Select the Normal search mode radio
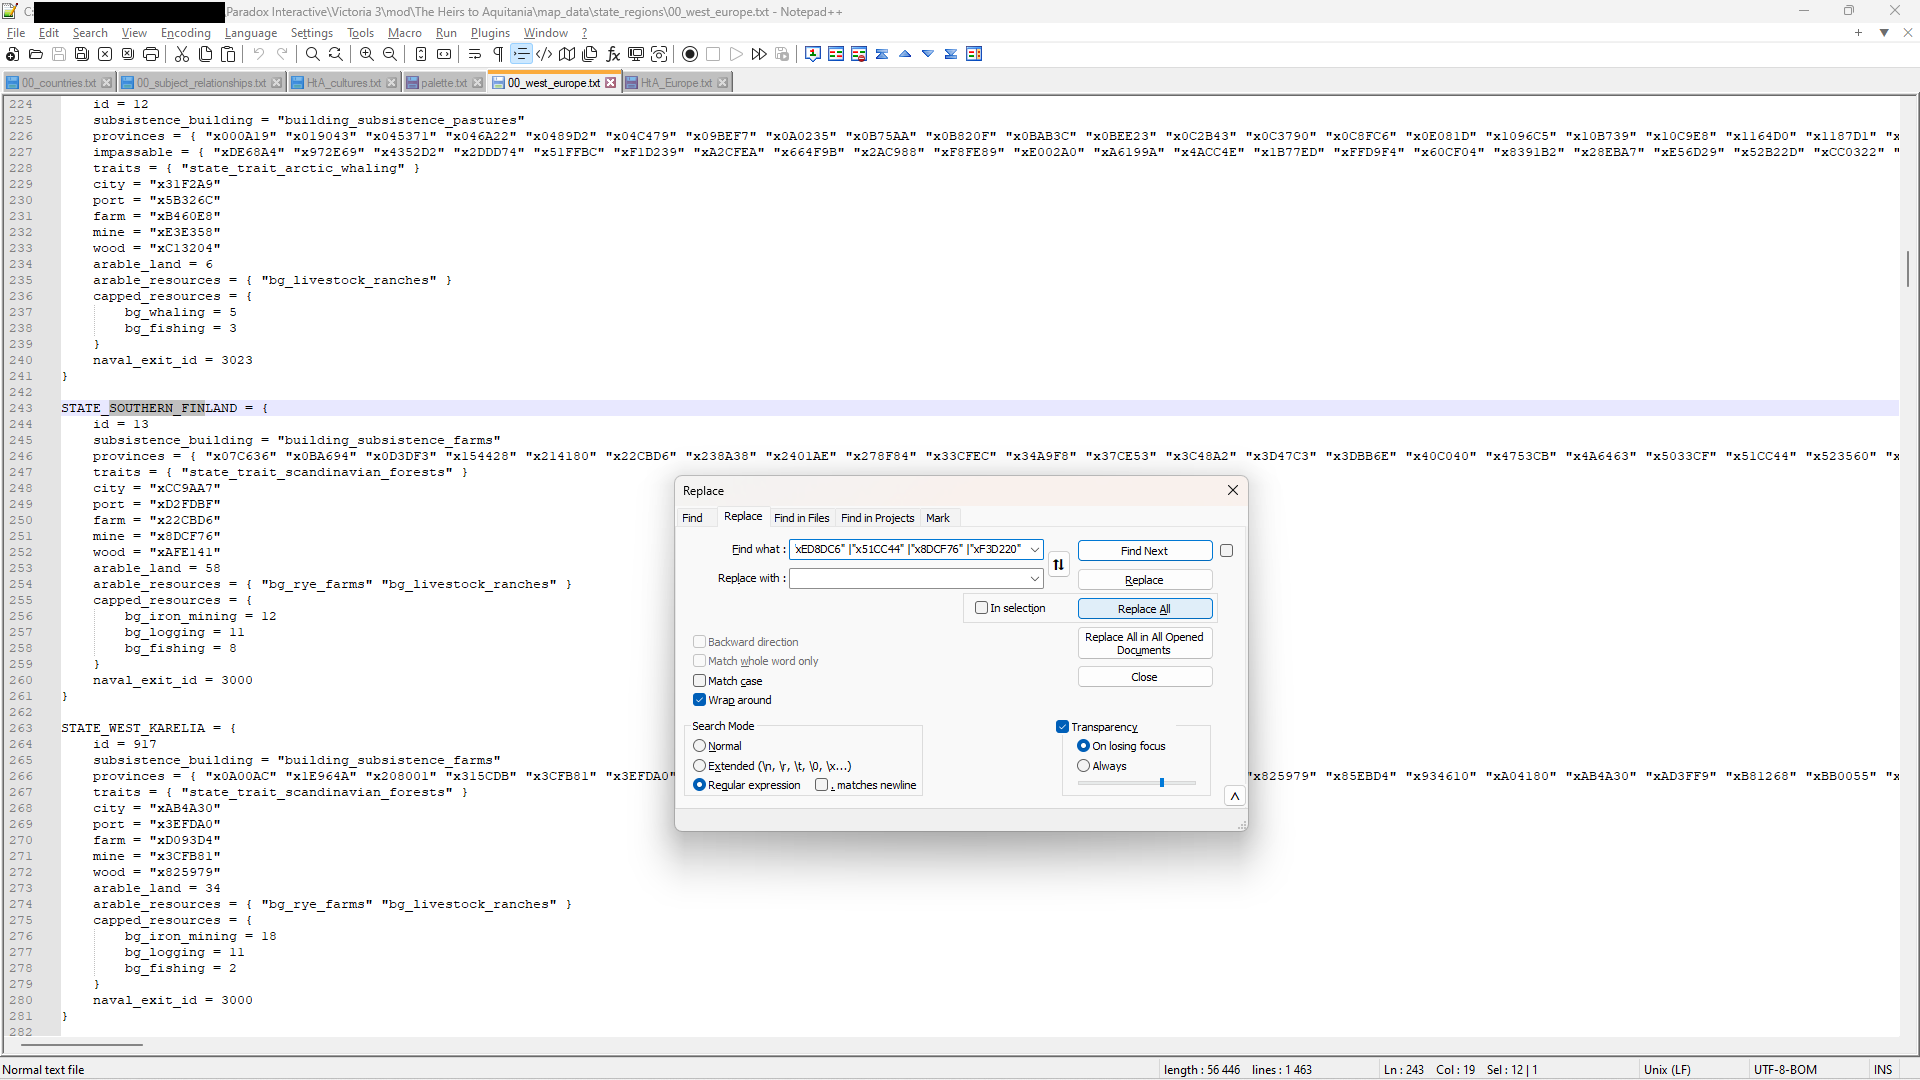Screen dimensions: 1920x1080 (700, 746)
